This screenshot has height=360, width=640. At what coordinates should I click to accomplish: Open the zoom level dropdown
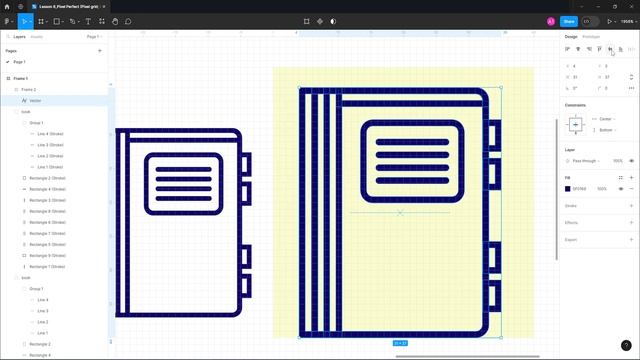tap(629, 21)
